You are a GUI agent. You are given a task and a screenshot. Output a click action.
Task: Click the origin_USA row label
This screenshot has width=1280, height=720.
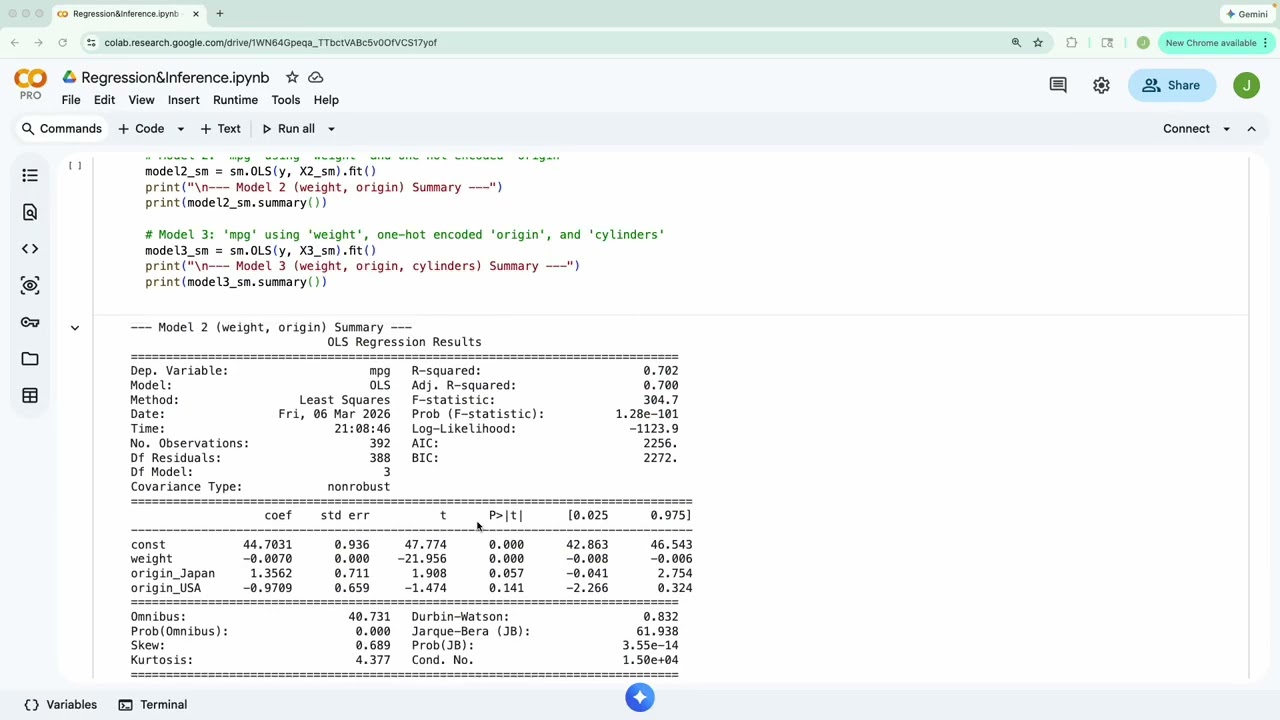coord(165,588)
